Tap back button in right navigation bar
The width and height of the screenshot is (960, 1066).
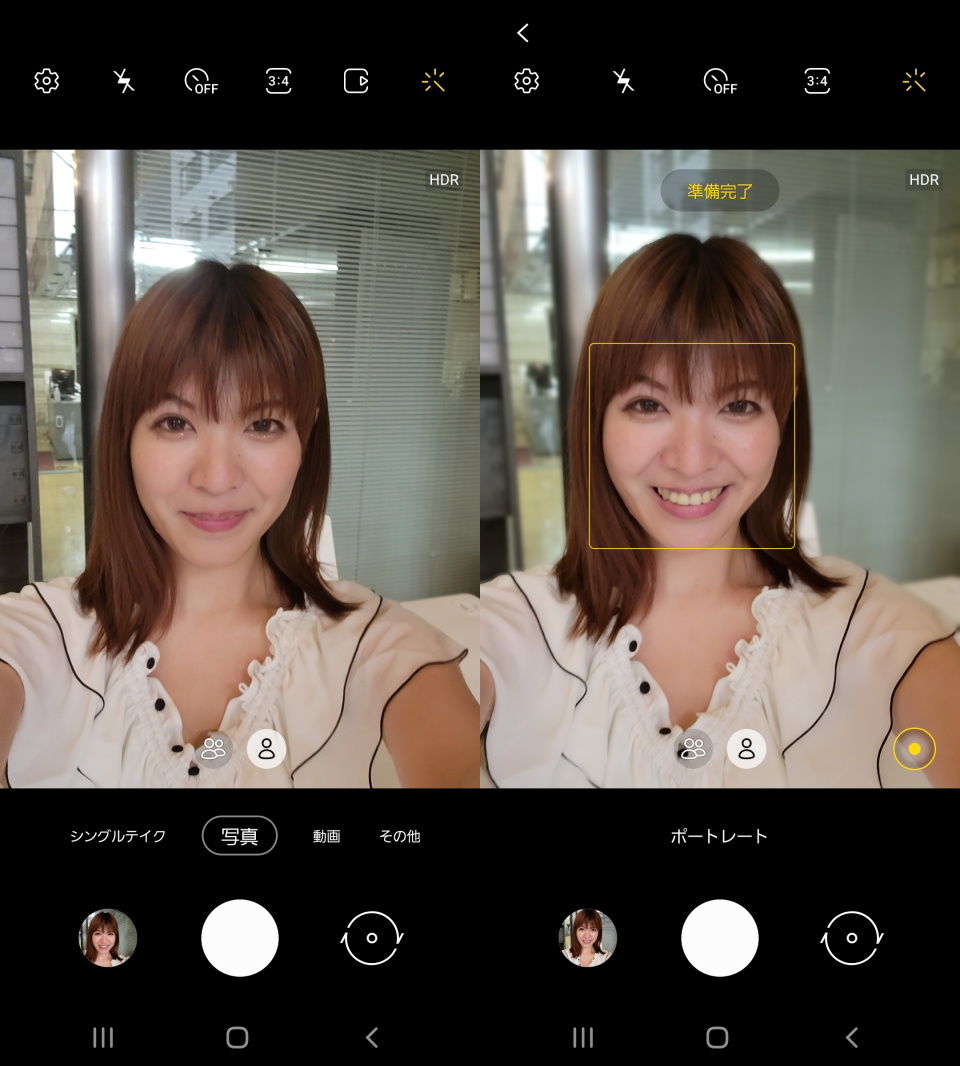click(x=852, y=1037)
